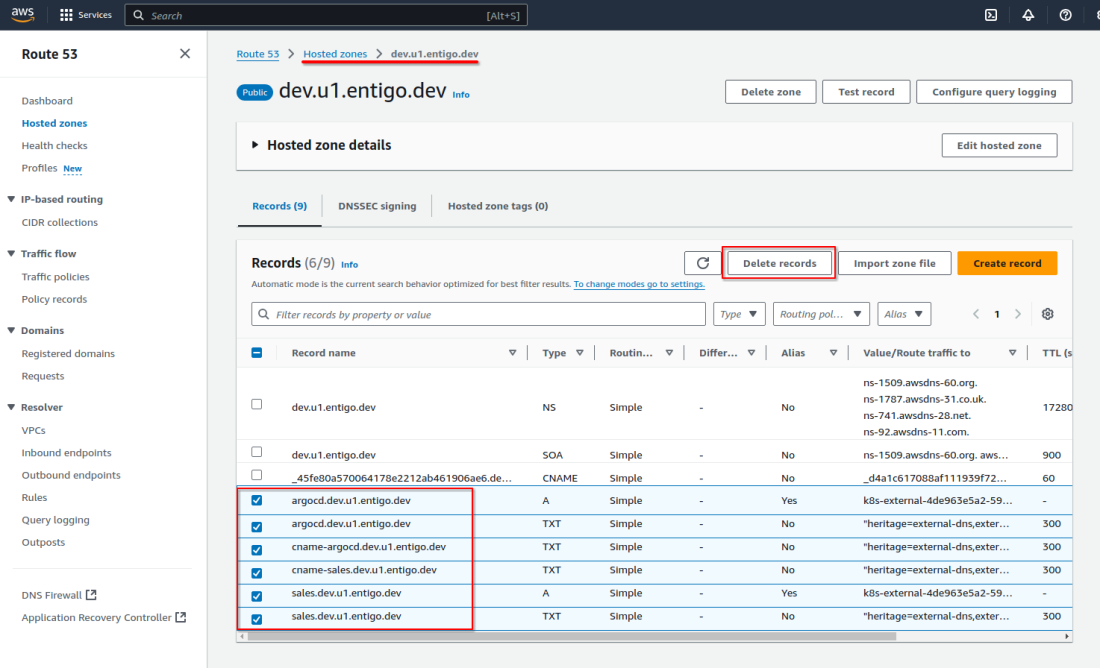Collapse Resolver section
This screenshot has width=1100, height=668.
[11, 407]
